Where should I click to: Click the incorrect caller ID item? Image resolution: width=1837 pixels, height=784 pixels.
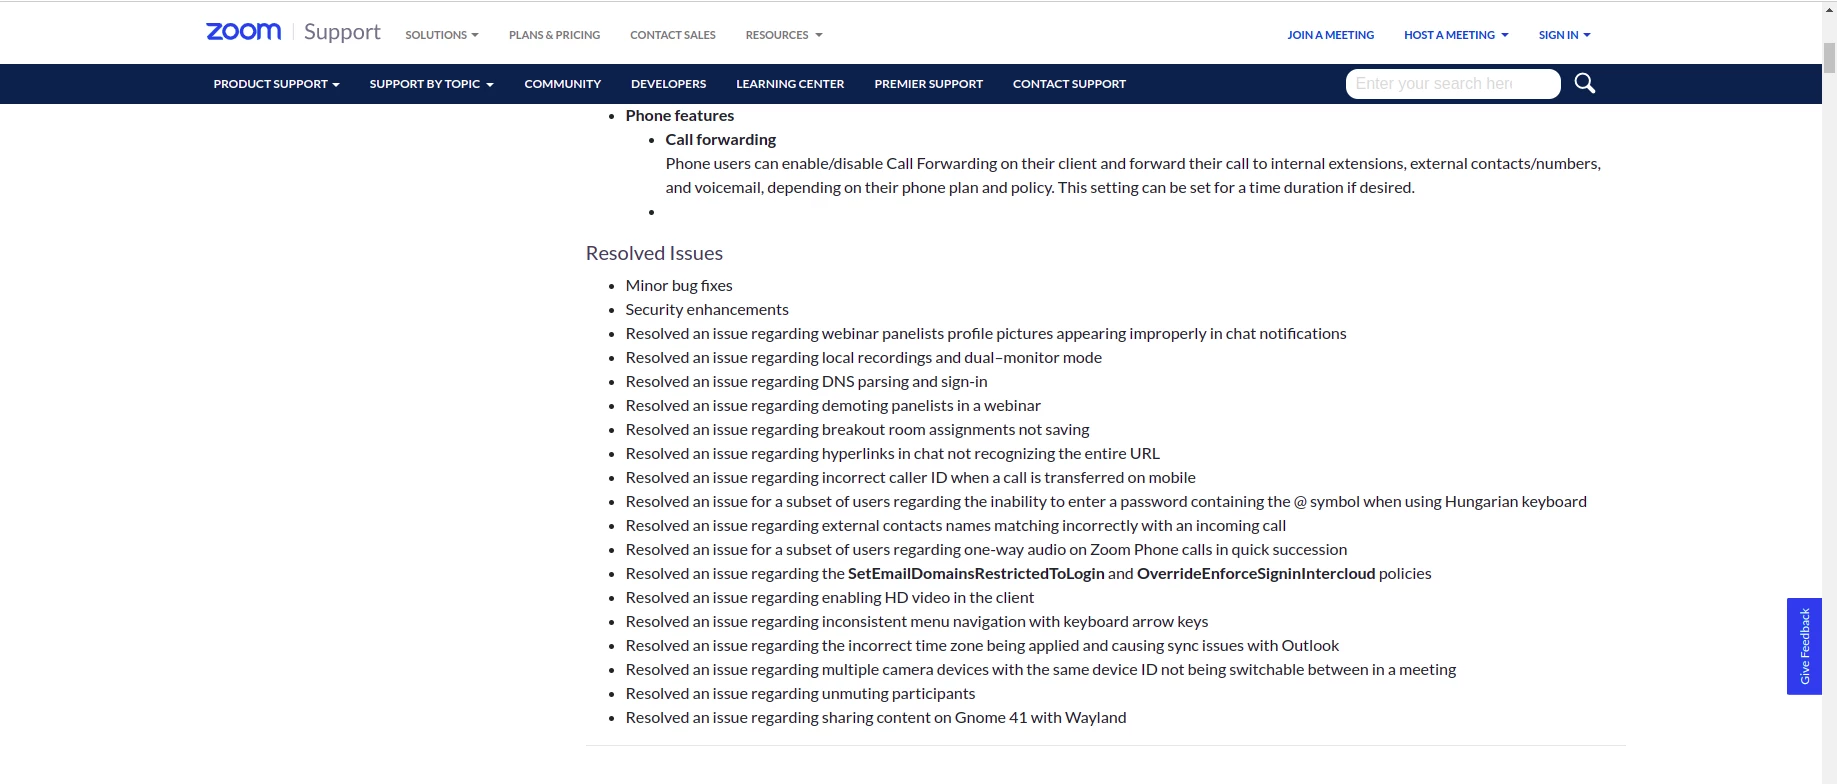pyautogui.click(x=911, y=478)
